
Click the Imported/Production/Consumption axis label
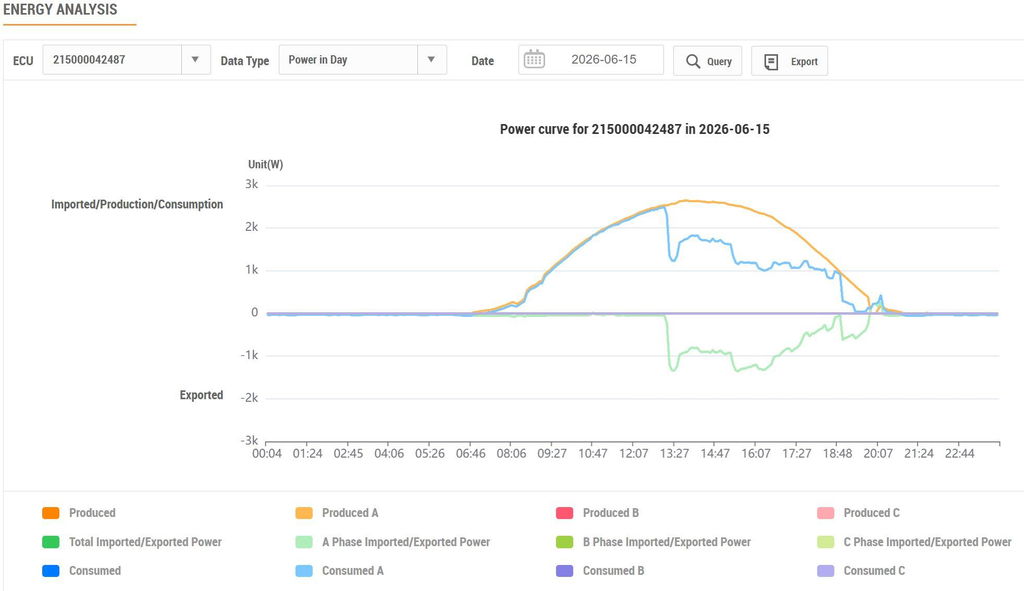(137, 204)
